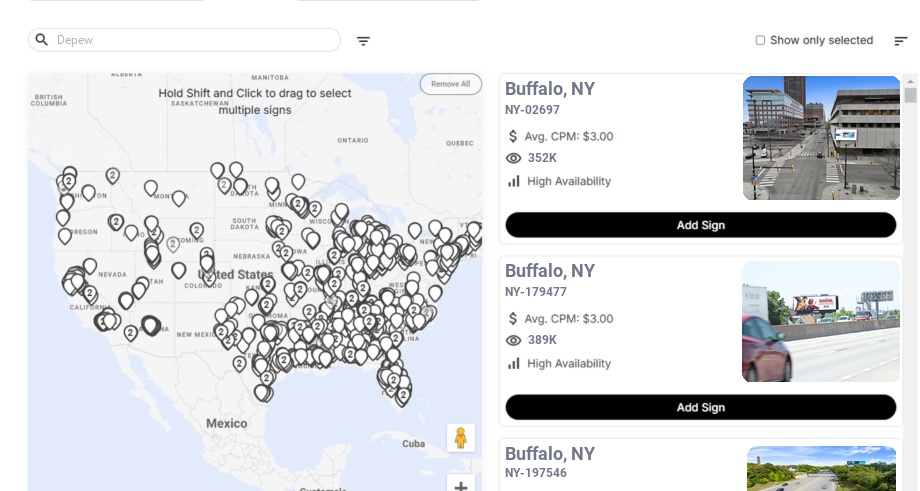Image resolution: width=920 pixels, height=491 pixels.
Task: Click the impressions eye icon for 352K
Action: [x=514, y=158]
